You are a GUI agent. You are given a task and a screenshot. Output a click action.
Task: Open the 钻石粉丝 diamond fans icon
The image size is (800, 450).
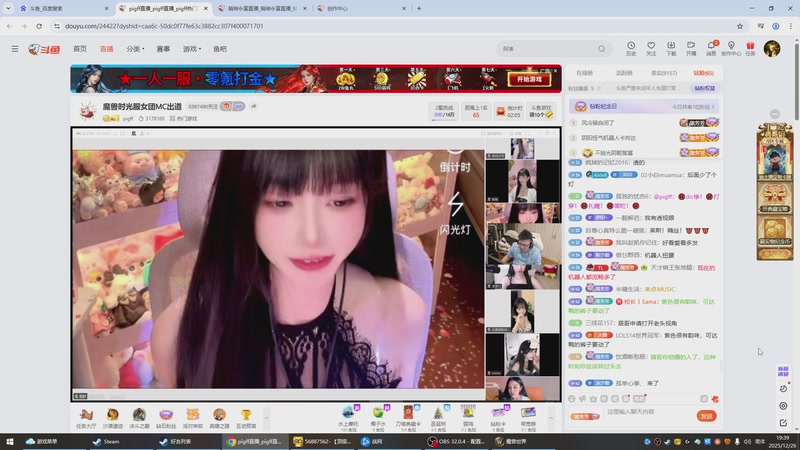166,418
